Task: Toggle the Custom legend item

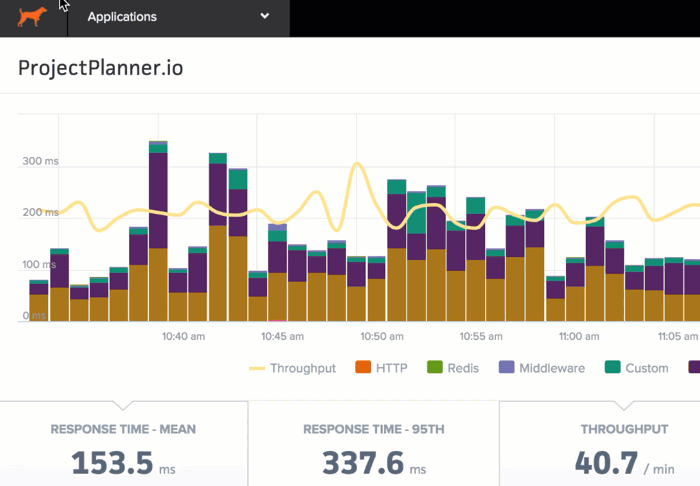Action: coord(637,368)
